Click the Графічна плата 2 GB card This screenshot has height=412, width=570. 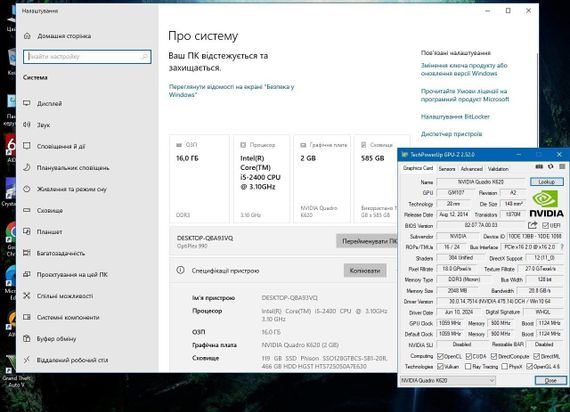pyautogui.click(x=322, y=179)
